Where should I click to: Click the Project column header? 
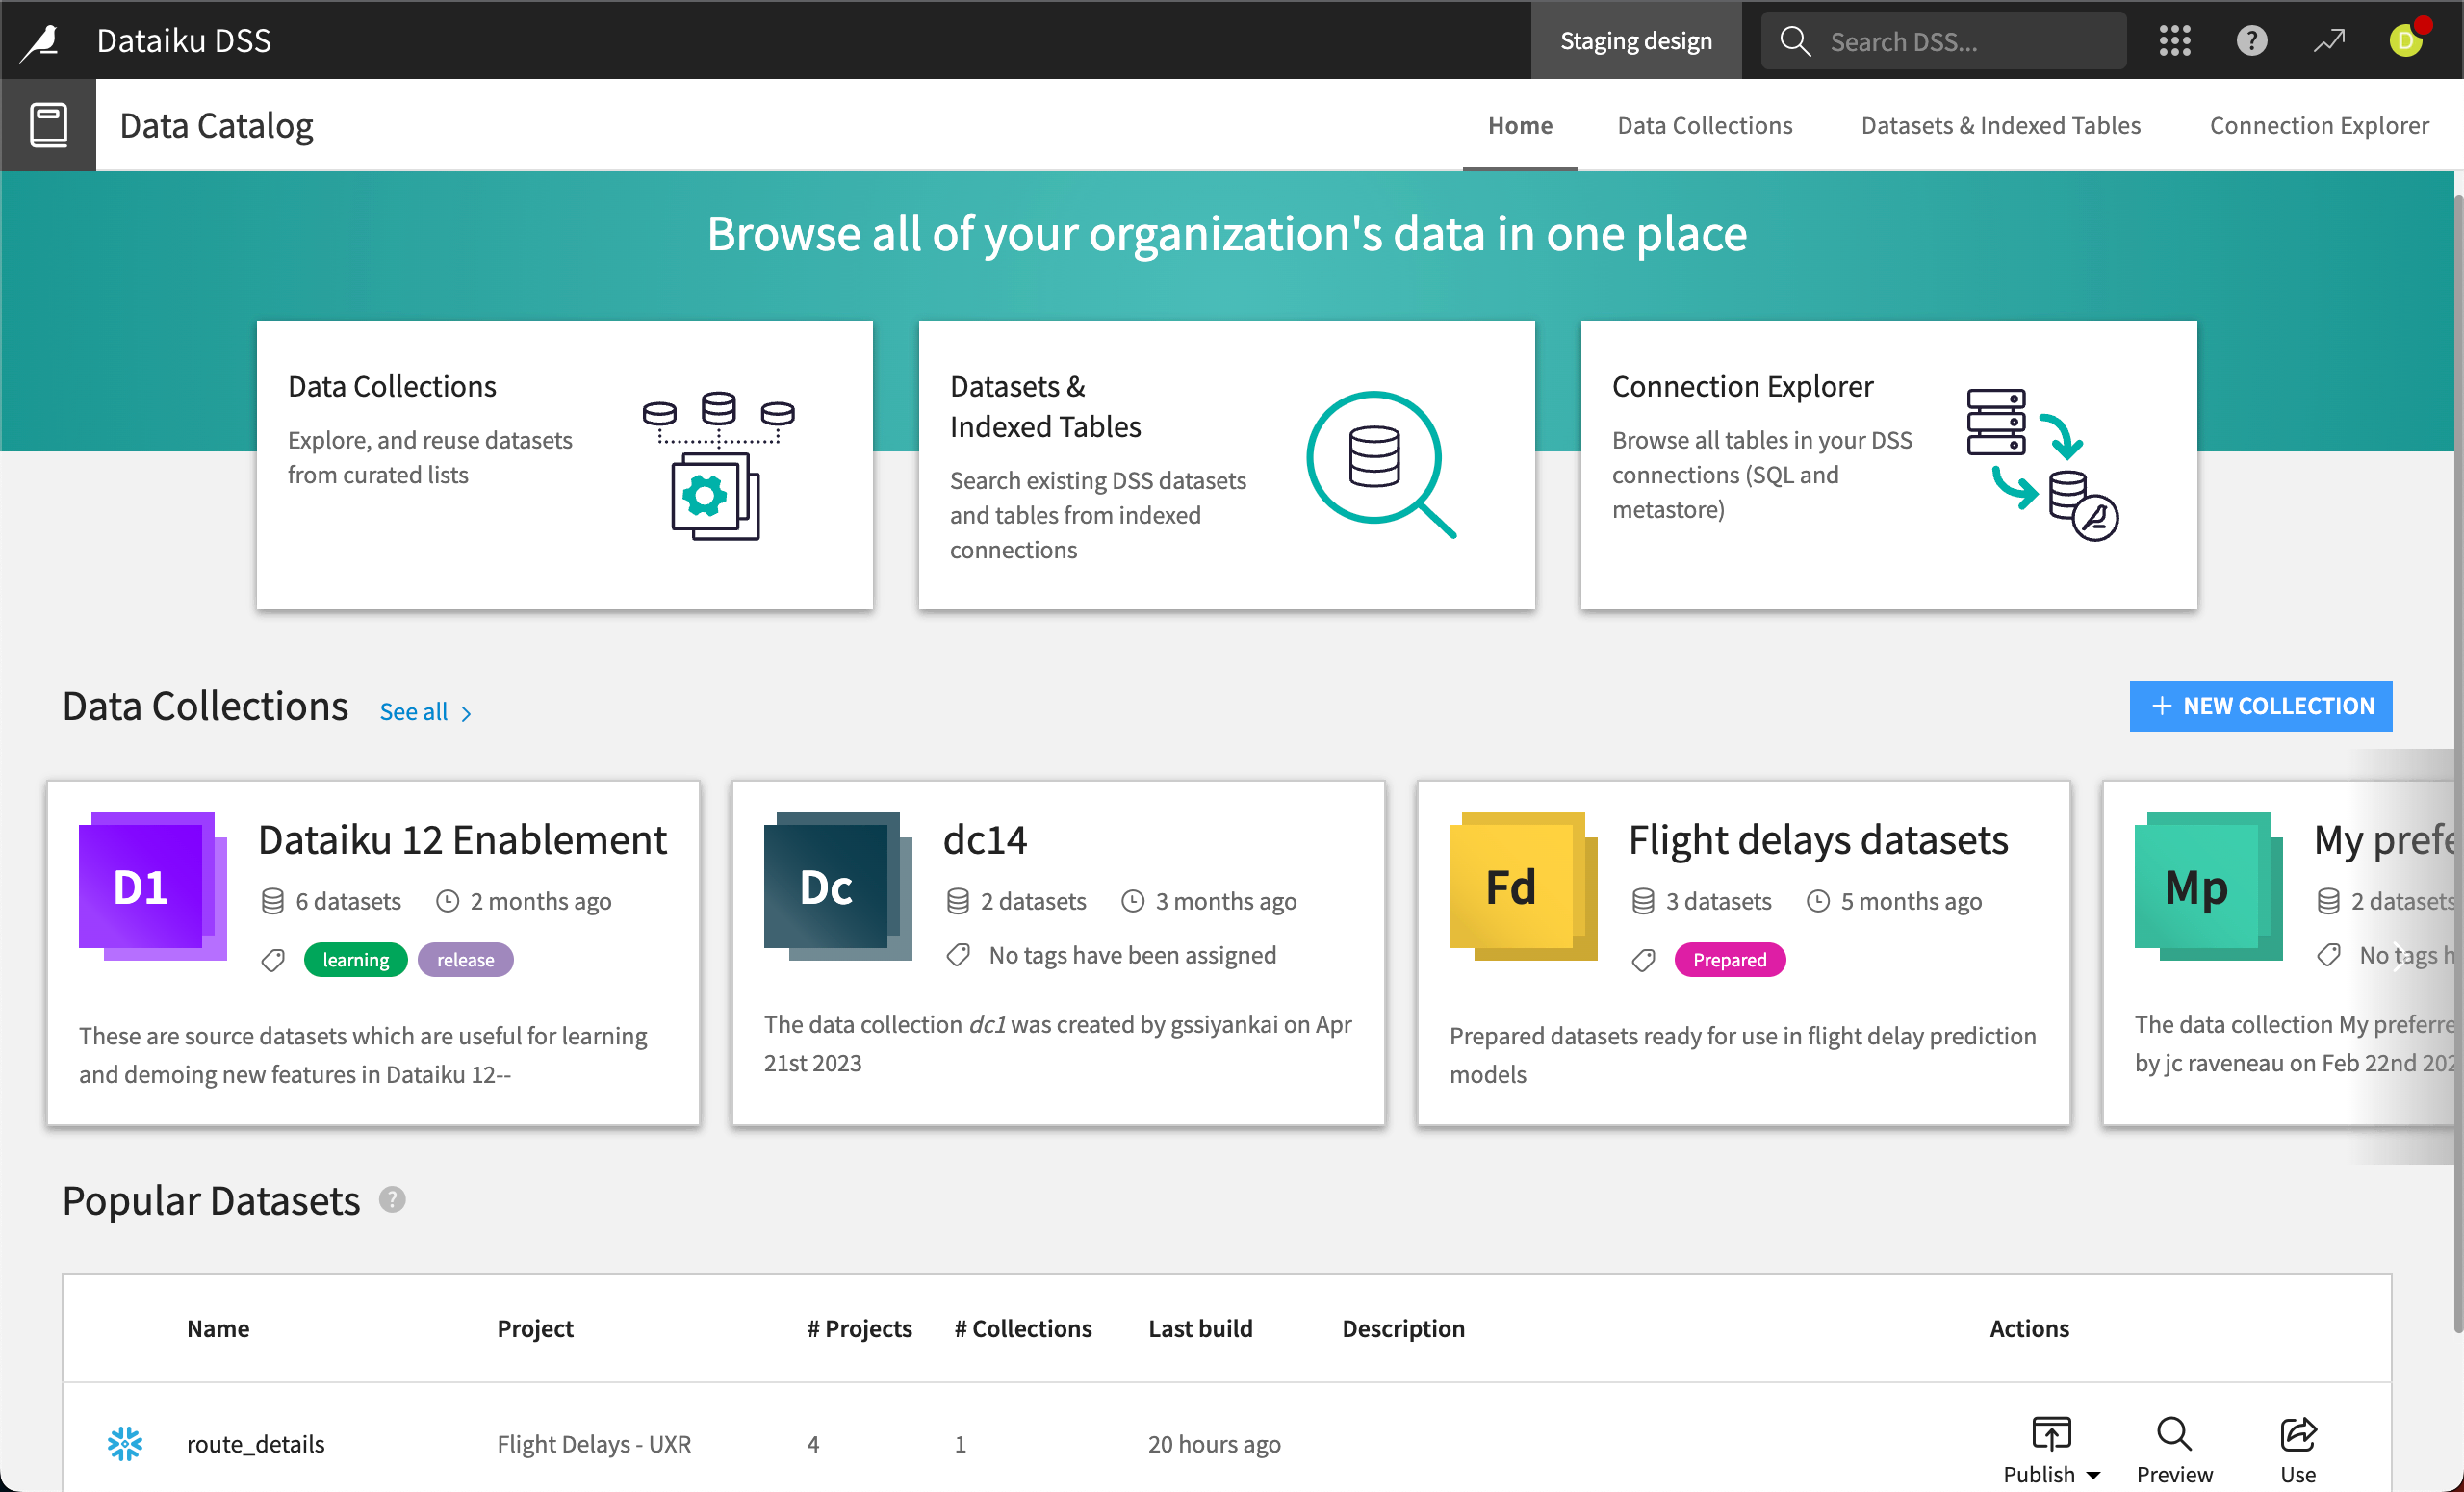[x=535, y=1328]
